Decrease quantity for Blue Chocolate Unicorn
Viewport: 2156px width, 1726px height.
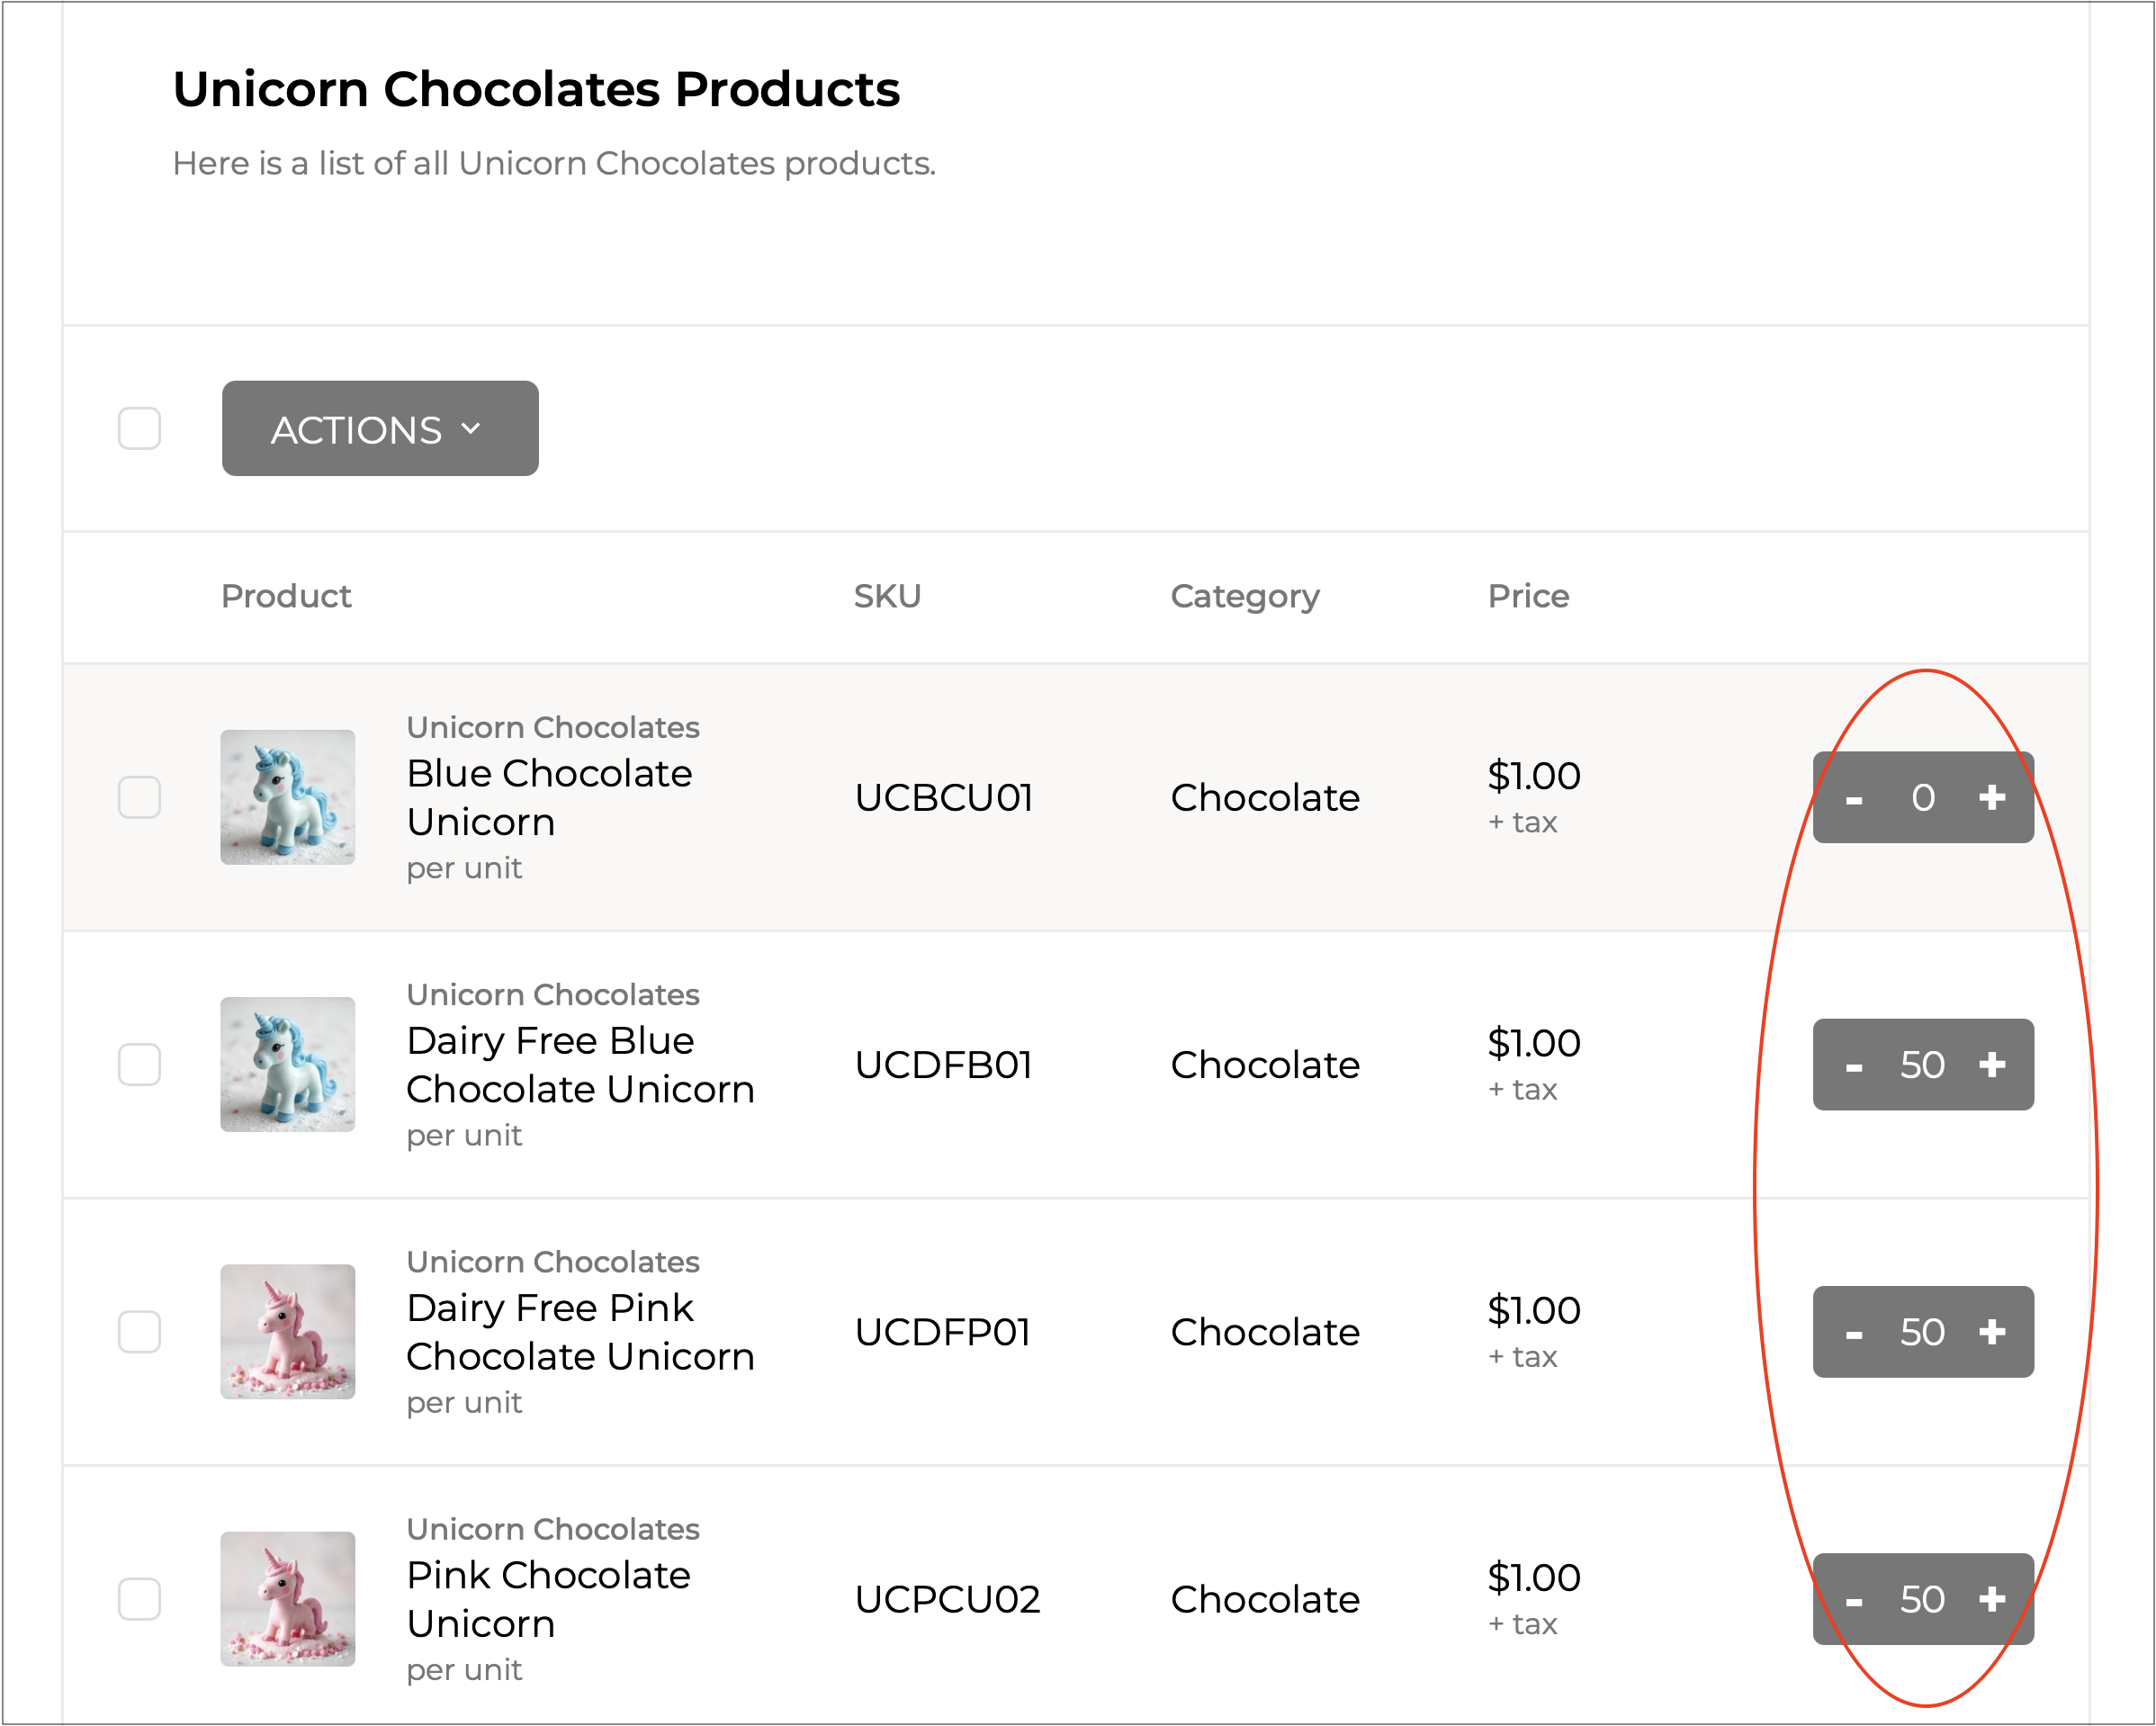pyautogui.click(x=1854, y=799)
